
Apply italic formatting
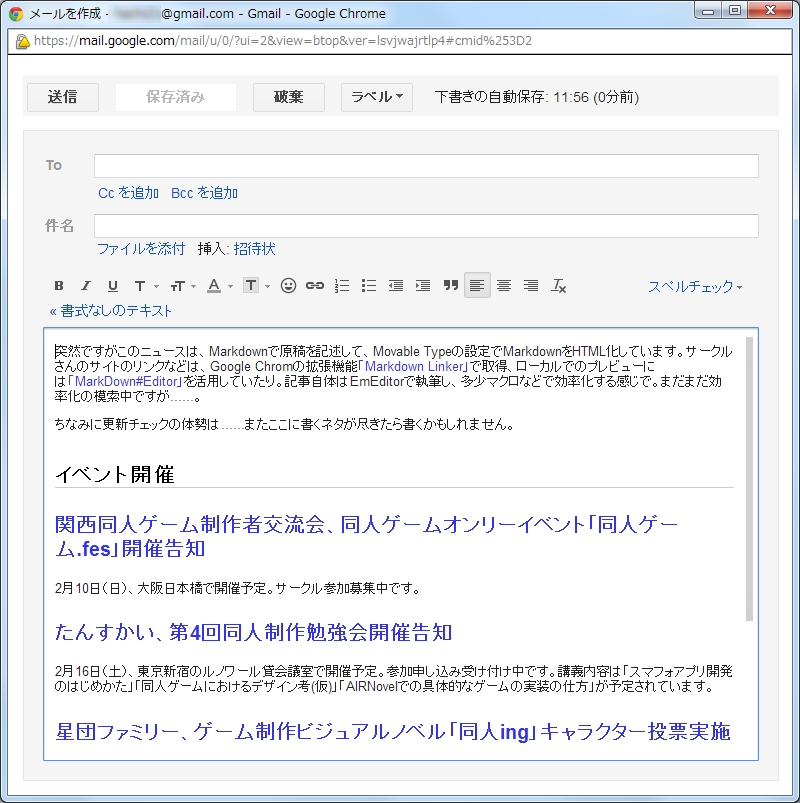(86, 285)
